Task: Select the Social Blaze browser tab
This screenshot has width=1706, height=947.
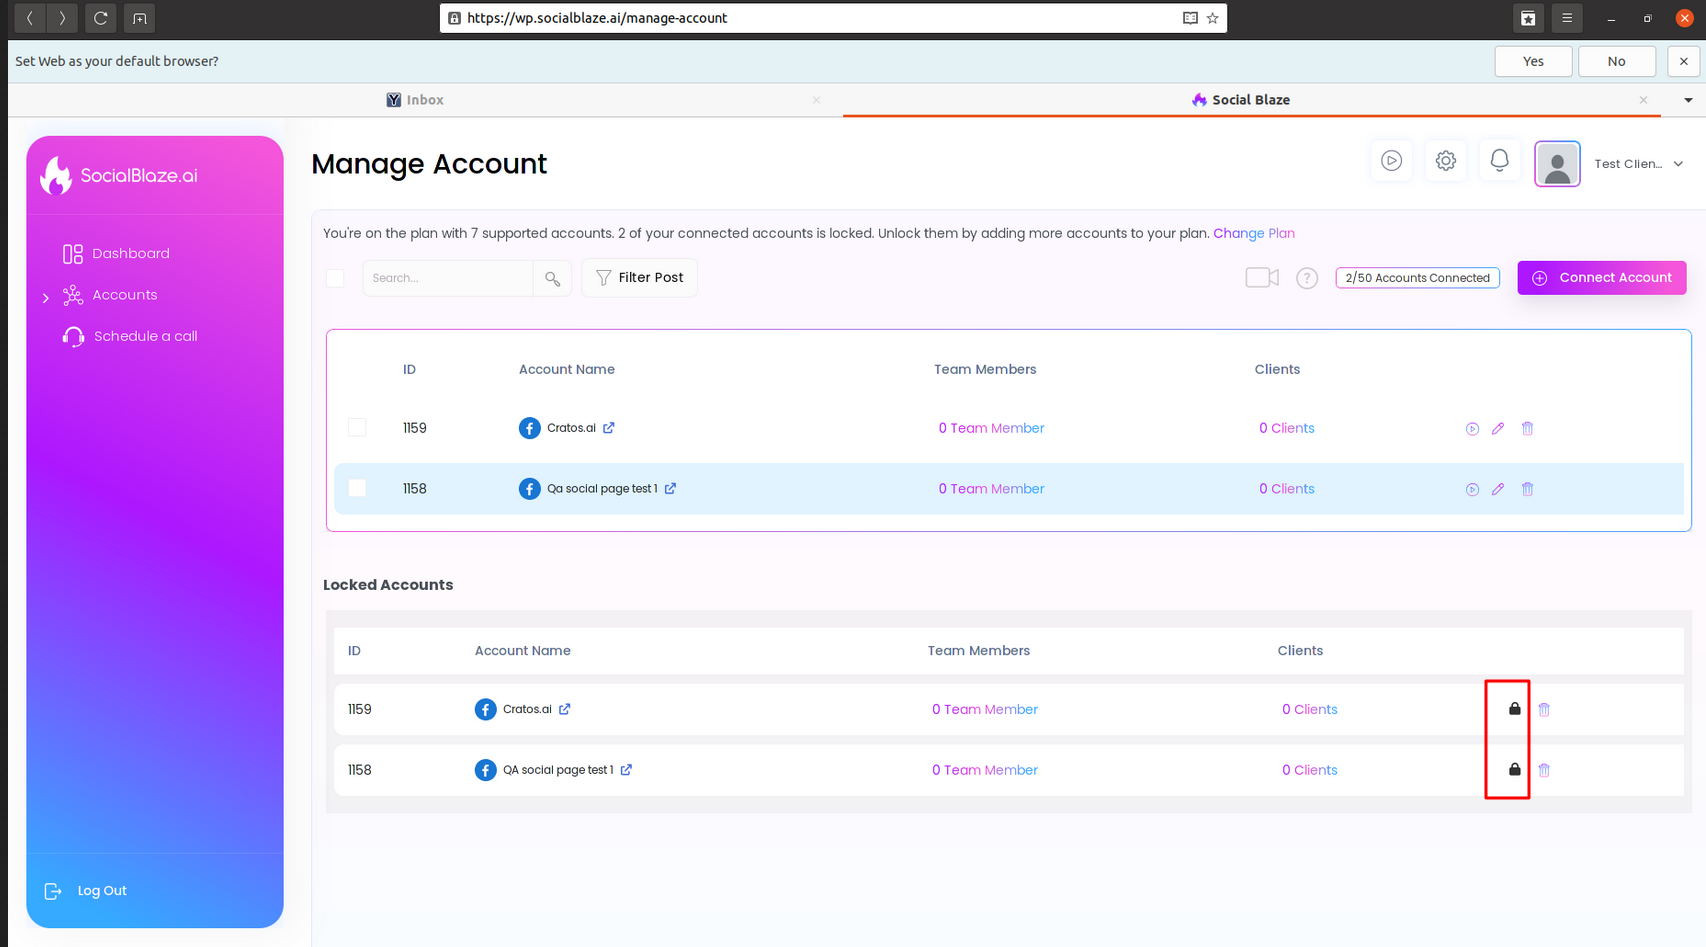Action: pyautogui.click(x=1241, y=100)
